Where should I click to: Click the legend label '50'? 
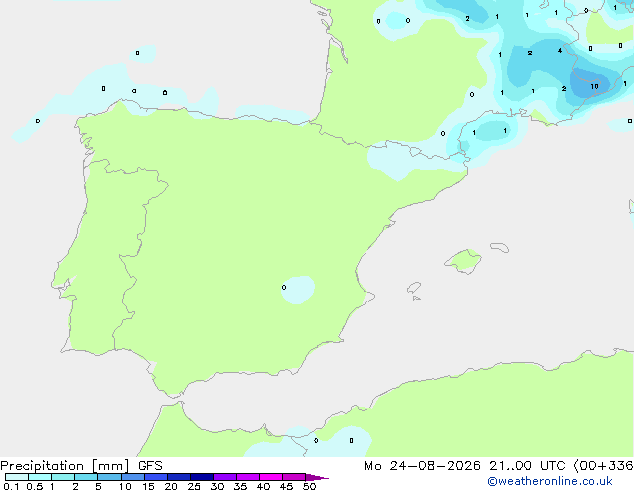(309, 486)
